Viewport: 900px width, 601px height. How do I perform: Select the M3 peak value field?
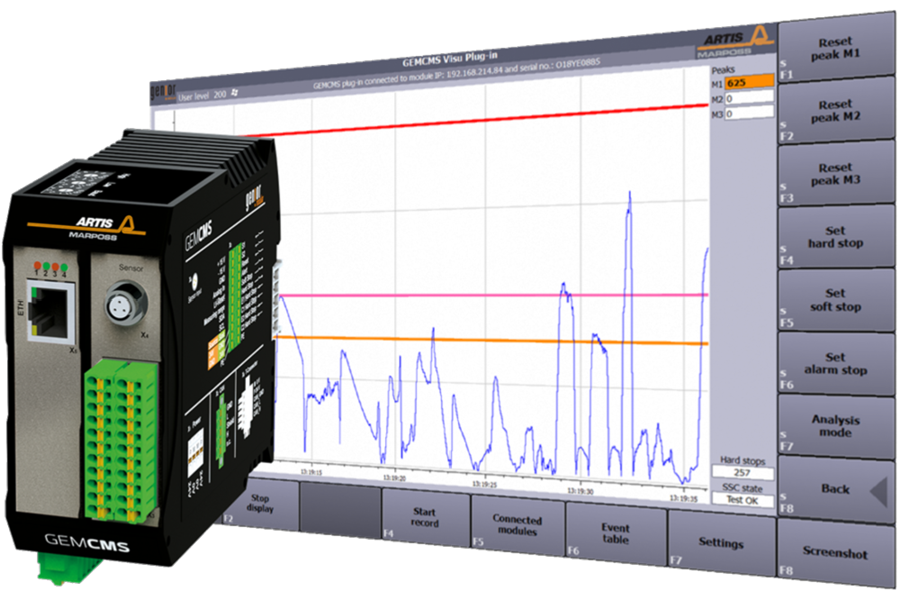point(749,113)
